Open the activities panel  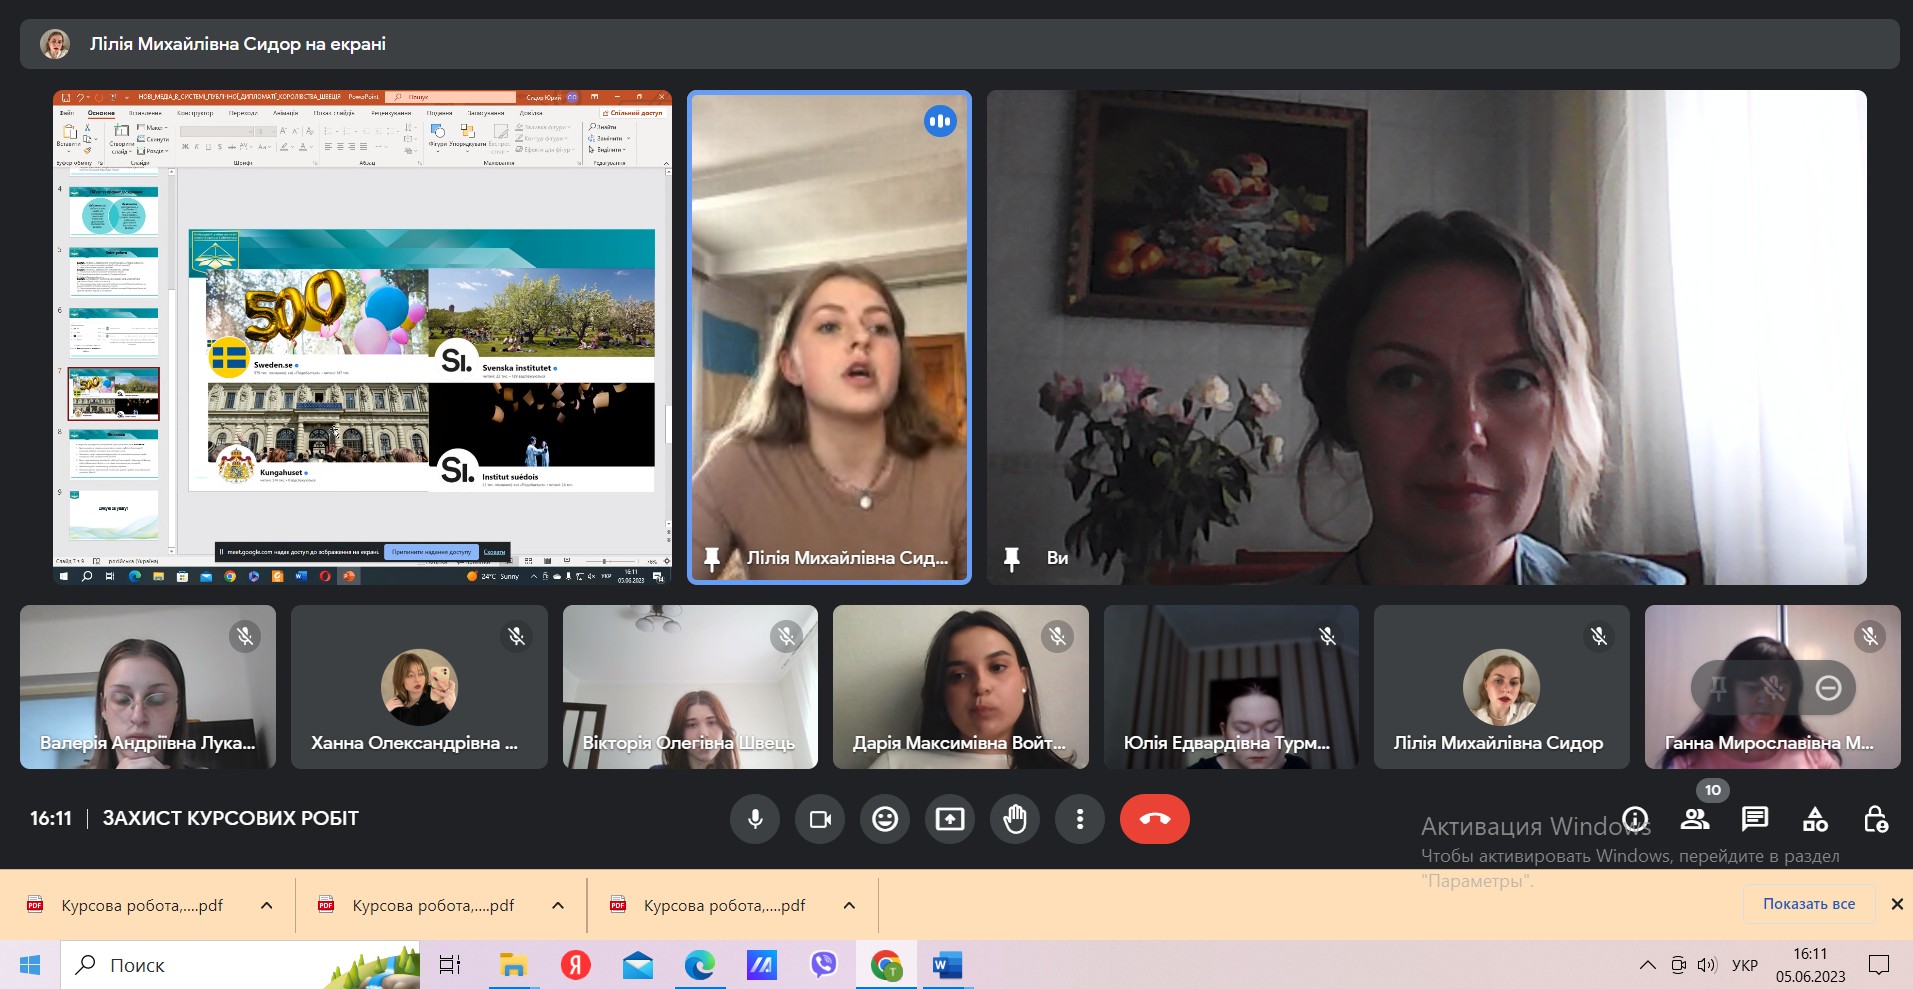pyautogui.click(x=1815, y=820)
